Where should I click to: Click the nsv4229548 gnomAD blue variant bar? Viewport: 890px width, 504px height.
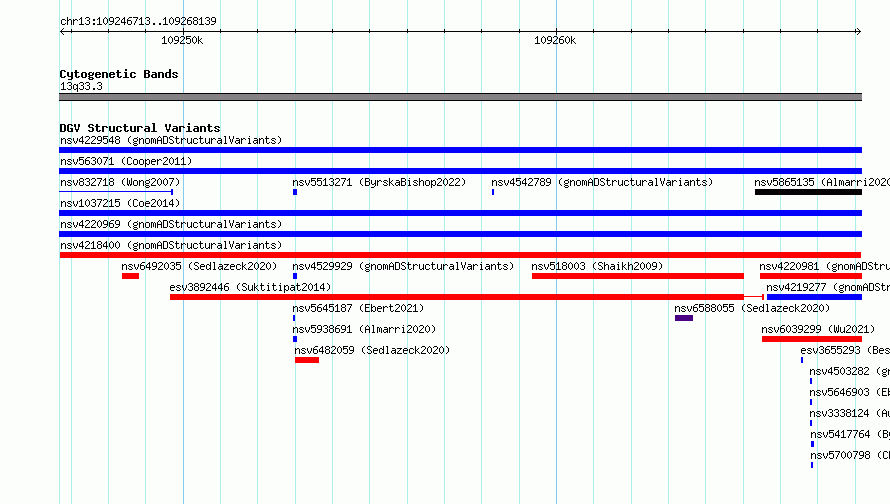[460, 150]
